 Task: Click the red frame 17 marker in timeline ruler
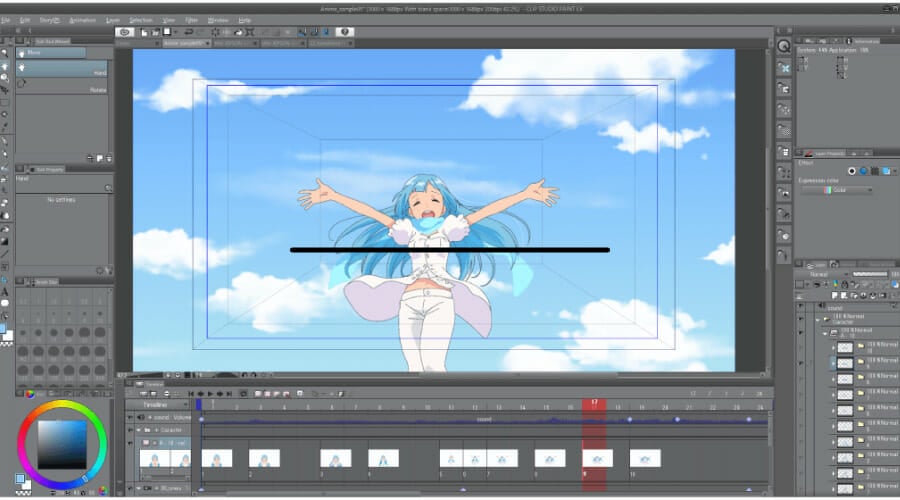click(594, 404)
